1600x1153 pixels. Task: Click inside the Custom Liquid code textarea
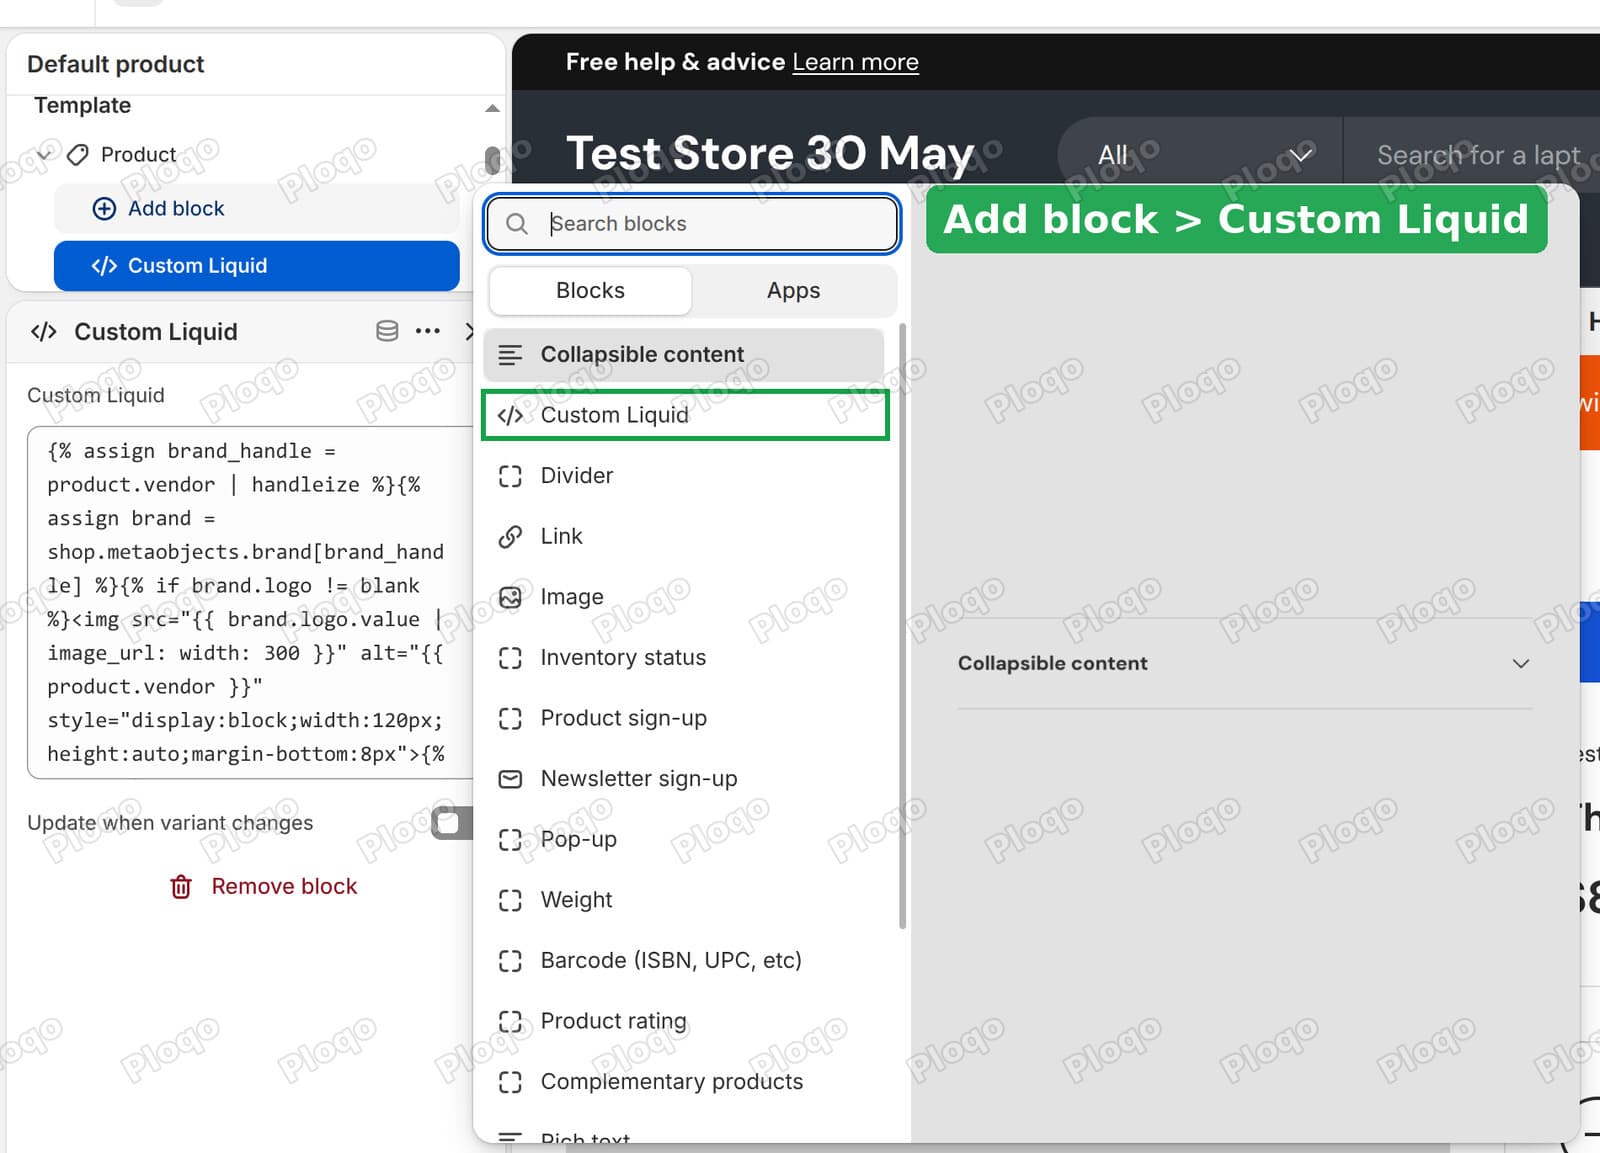[x=250, y=602]
